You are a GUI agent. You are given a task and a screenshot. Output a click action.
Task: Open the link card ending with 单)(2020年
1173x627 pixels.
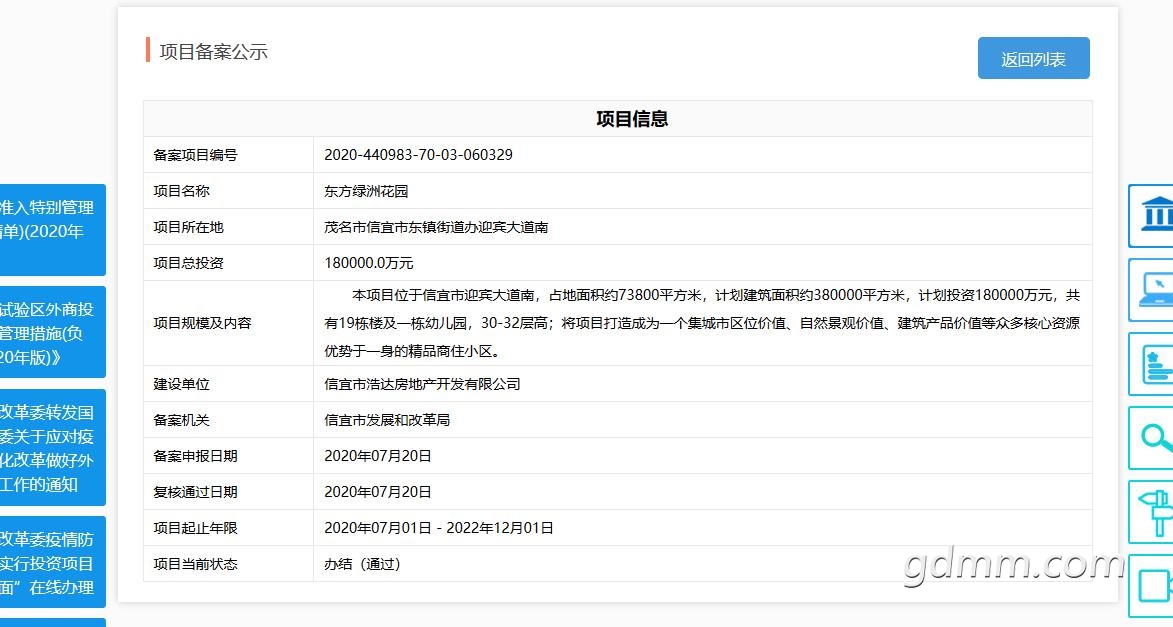[x=52, y=230]
